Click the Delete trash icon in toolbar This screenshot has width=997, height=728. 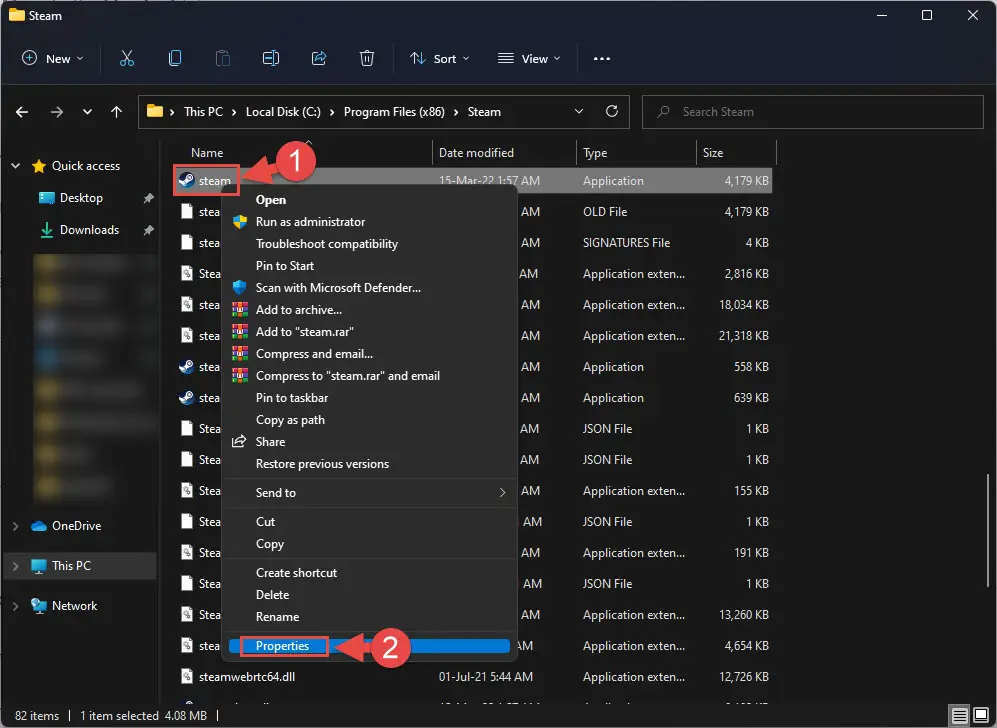tap(367, 58)
